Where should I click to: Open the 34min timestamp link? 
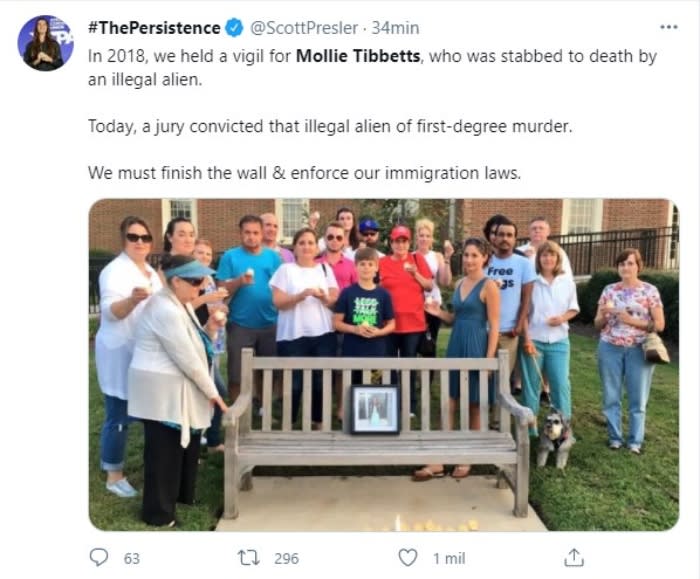pyautogui.click(x=396, y=28)
